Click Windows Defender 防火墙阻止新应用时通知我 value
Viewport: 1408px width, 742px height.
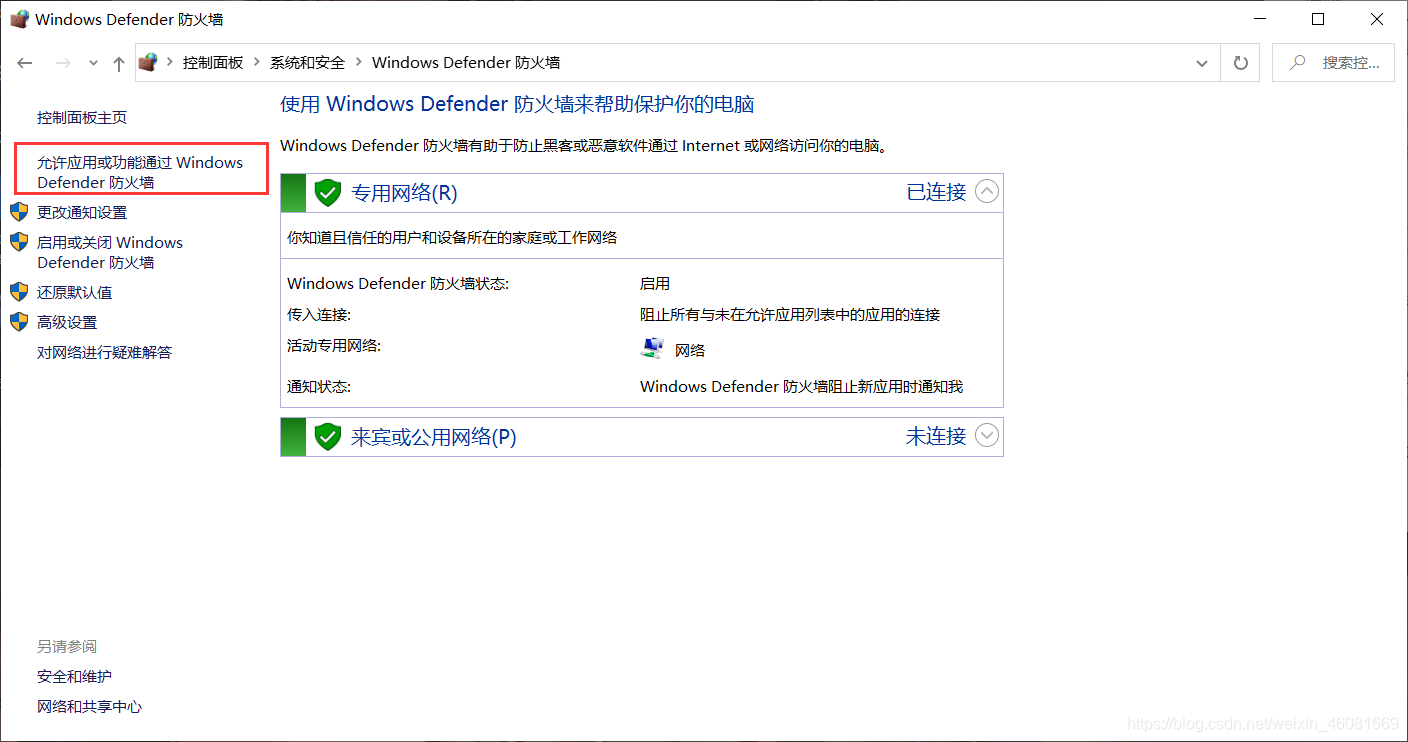801,387
